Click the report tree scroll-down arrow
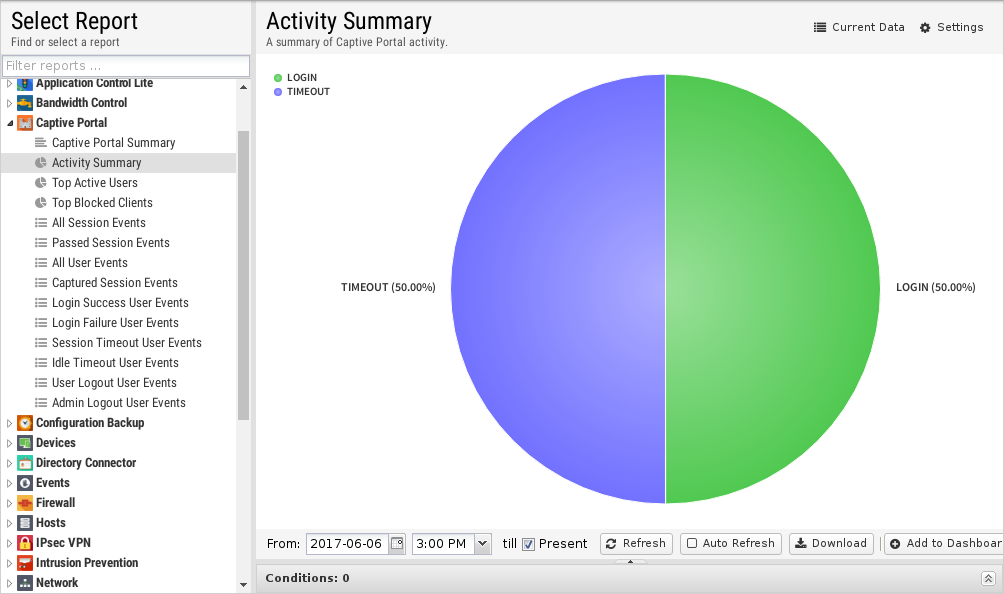Viewport: 1004px width, 594px height. (x=243, y=584)
